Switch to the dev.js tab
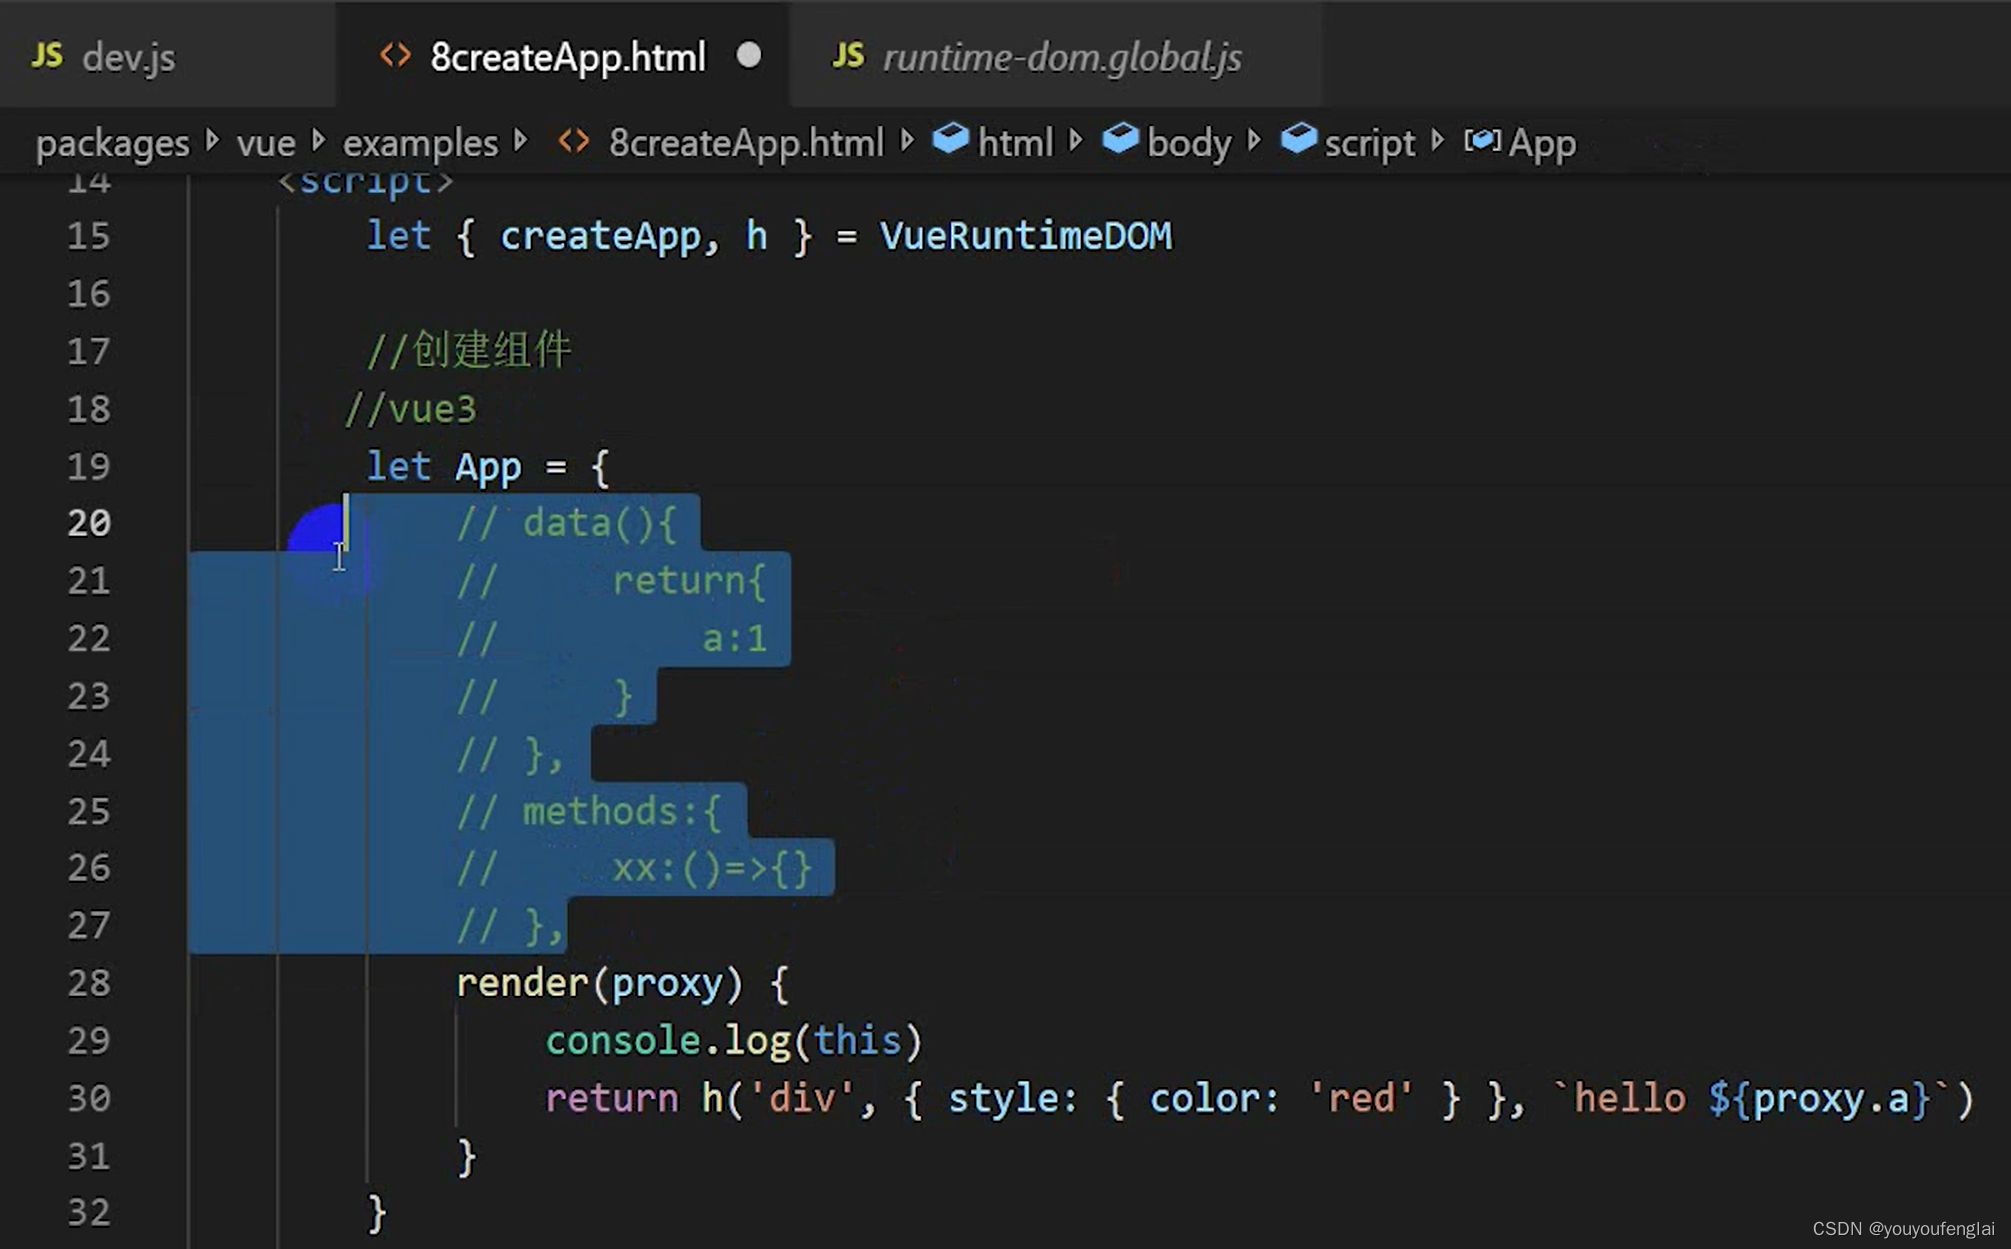The width and height of the screenshot is (2011, 1249). [x=128, y=57]
